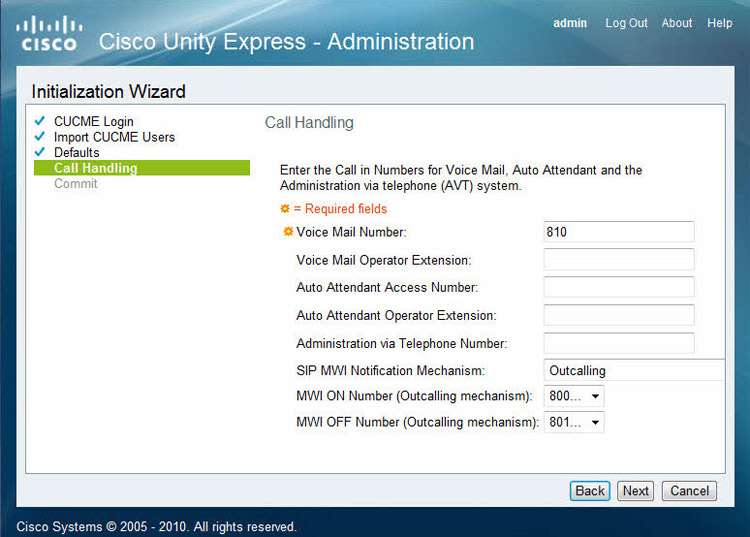Click the 'Voice Mail Operator Extension:' label
The image size is (750, 537).
tap(384, 260)
